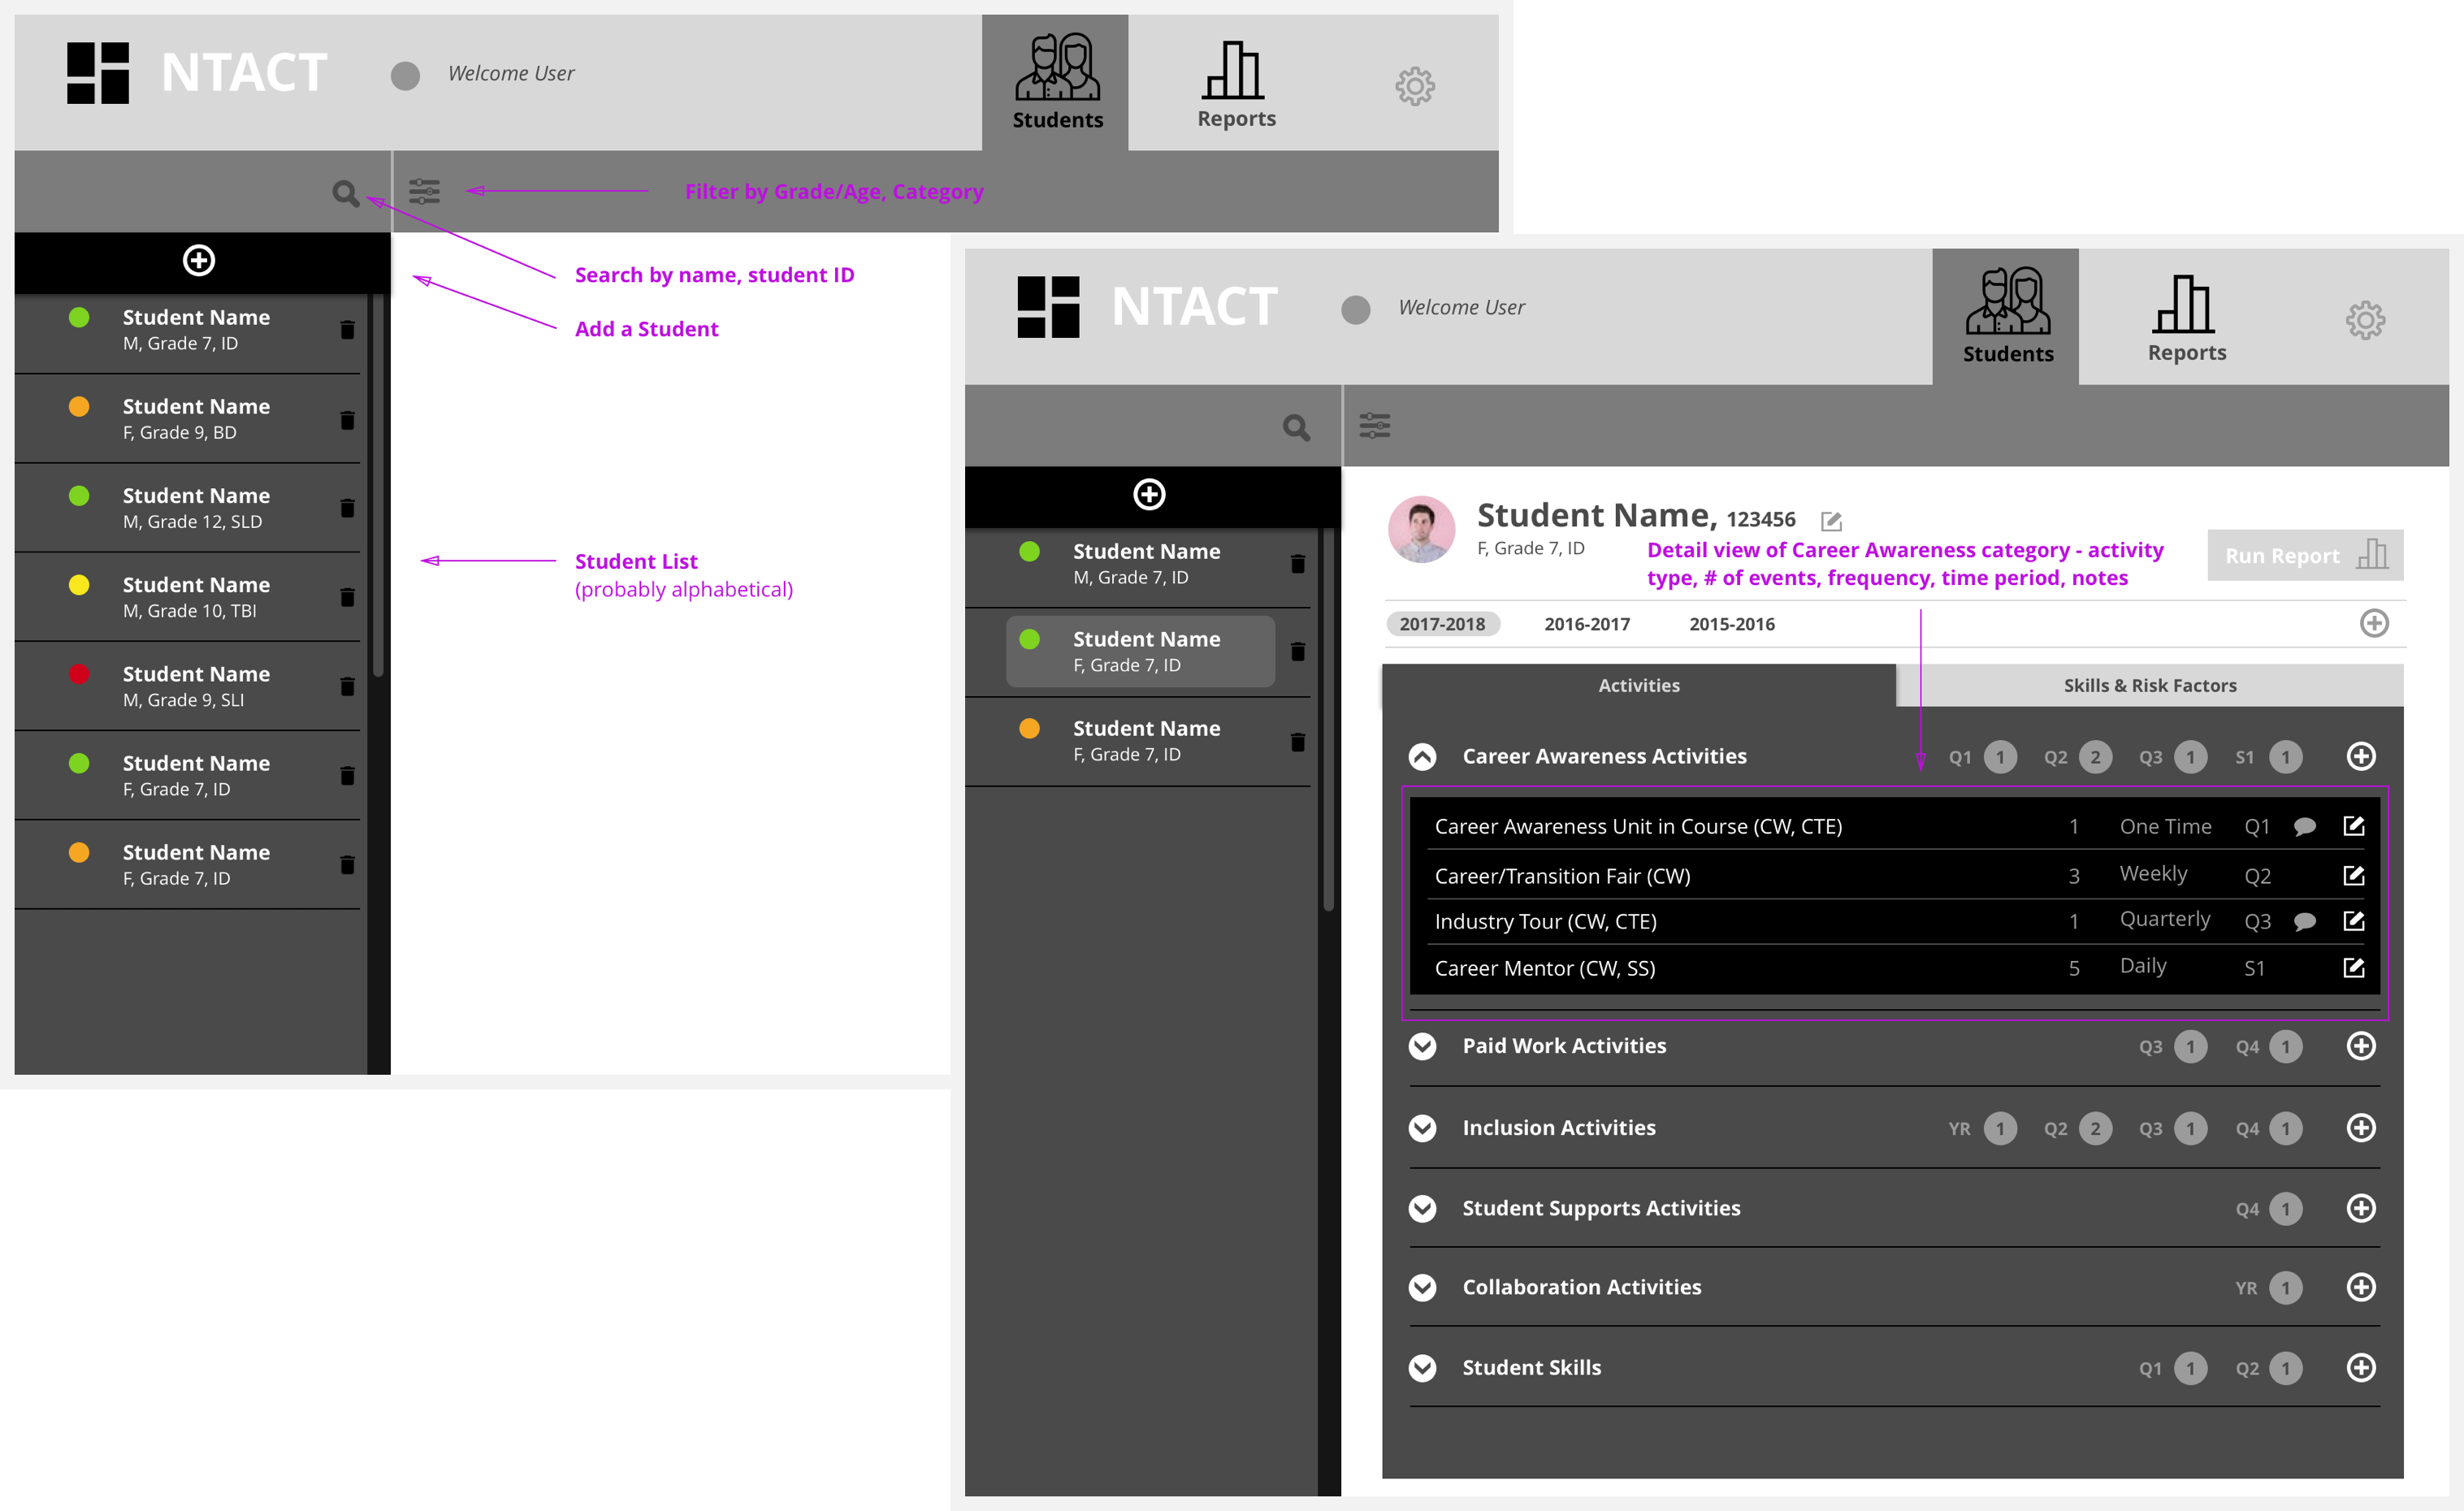Expand the Student Supports Activities section

[x=1422, y=1208]
